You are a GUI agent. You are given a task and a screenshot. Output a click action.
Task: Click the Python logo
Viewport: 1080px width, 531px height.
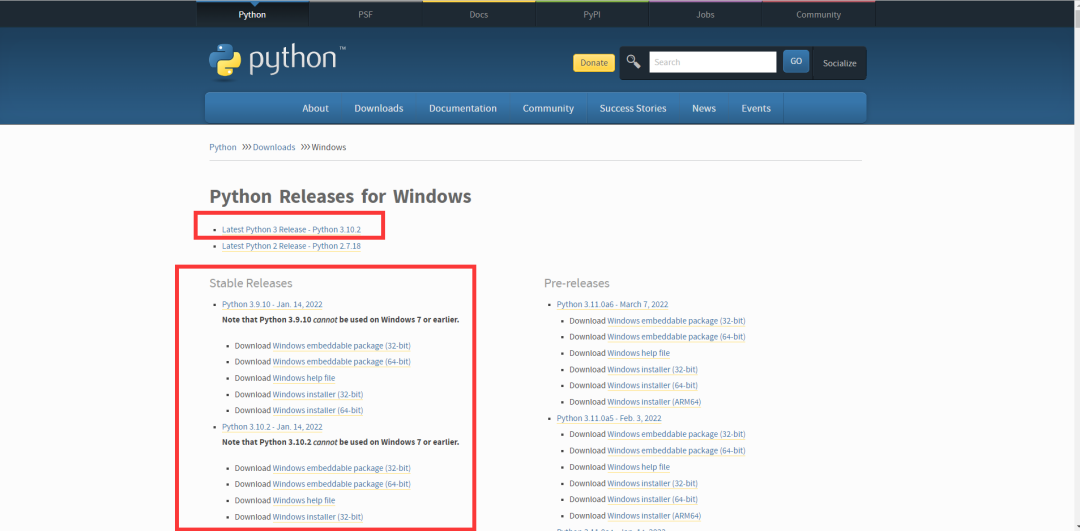click(x=277, y=61)
